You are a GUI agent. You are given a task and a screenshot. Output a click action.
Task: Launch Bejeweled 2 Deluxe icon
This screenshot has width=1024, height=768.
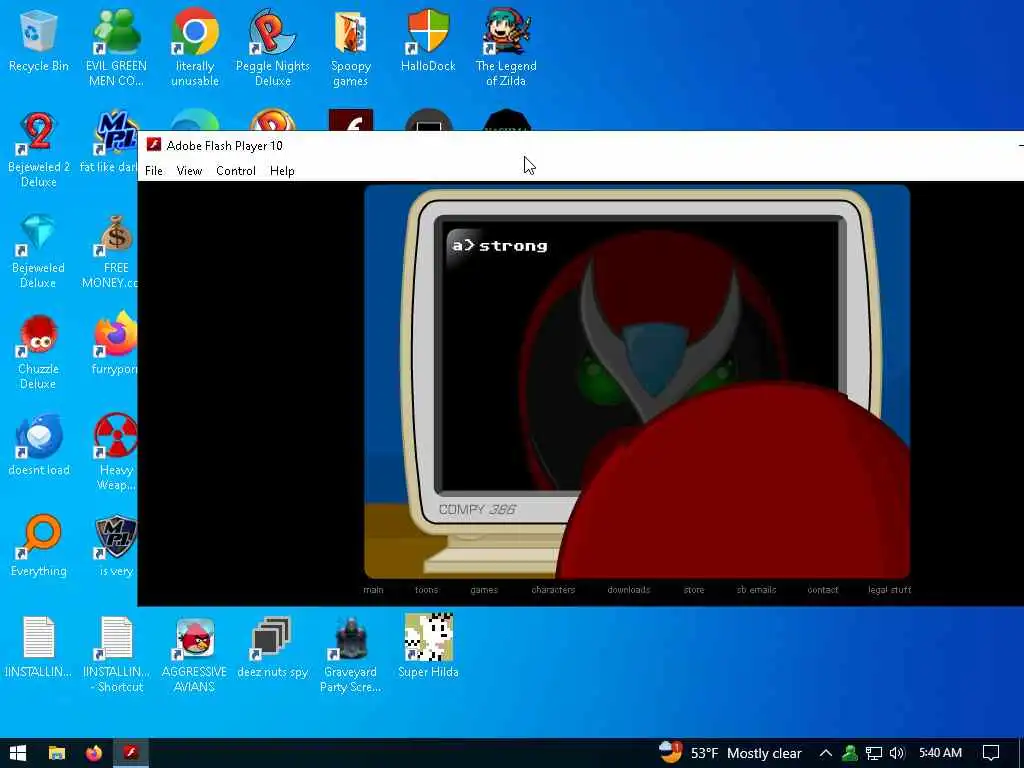coord(39,149)
